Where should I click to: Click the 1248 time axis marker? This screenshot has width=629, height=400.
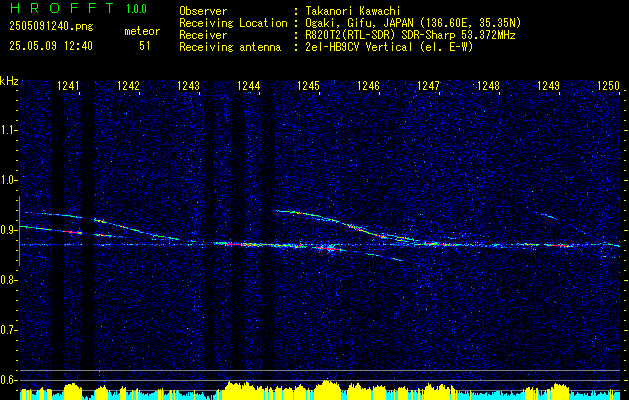point(489,85)
